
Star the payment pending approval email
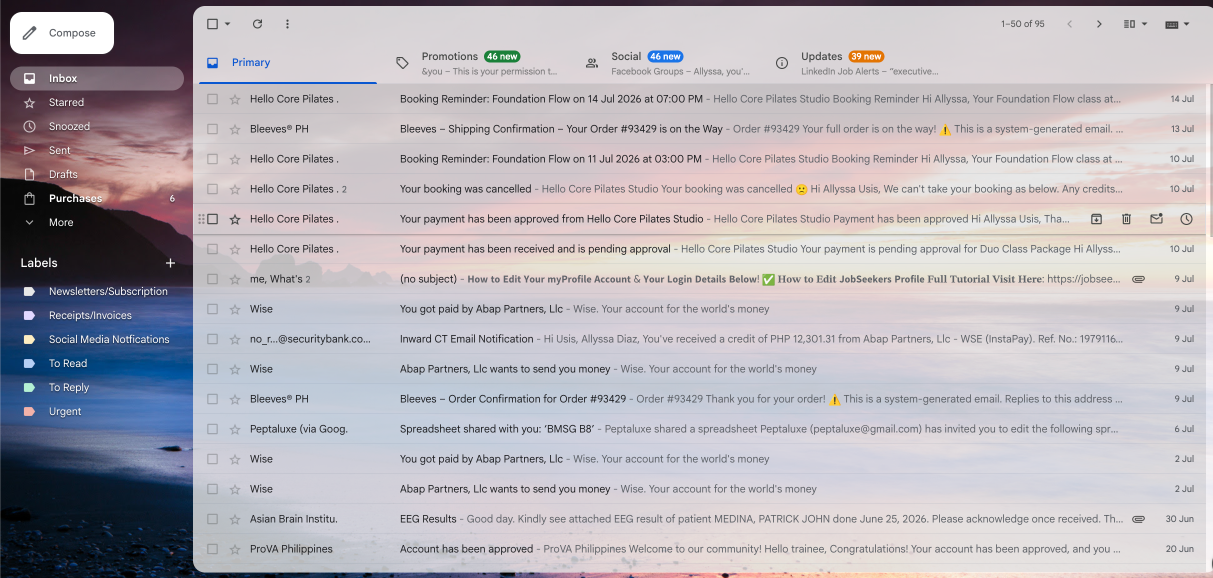(235, 249)
